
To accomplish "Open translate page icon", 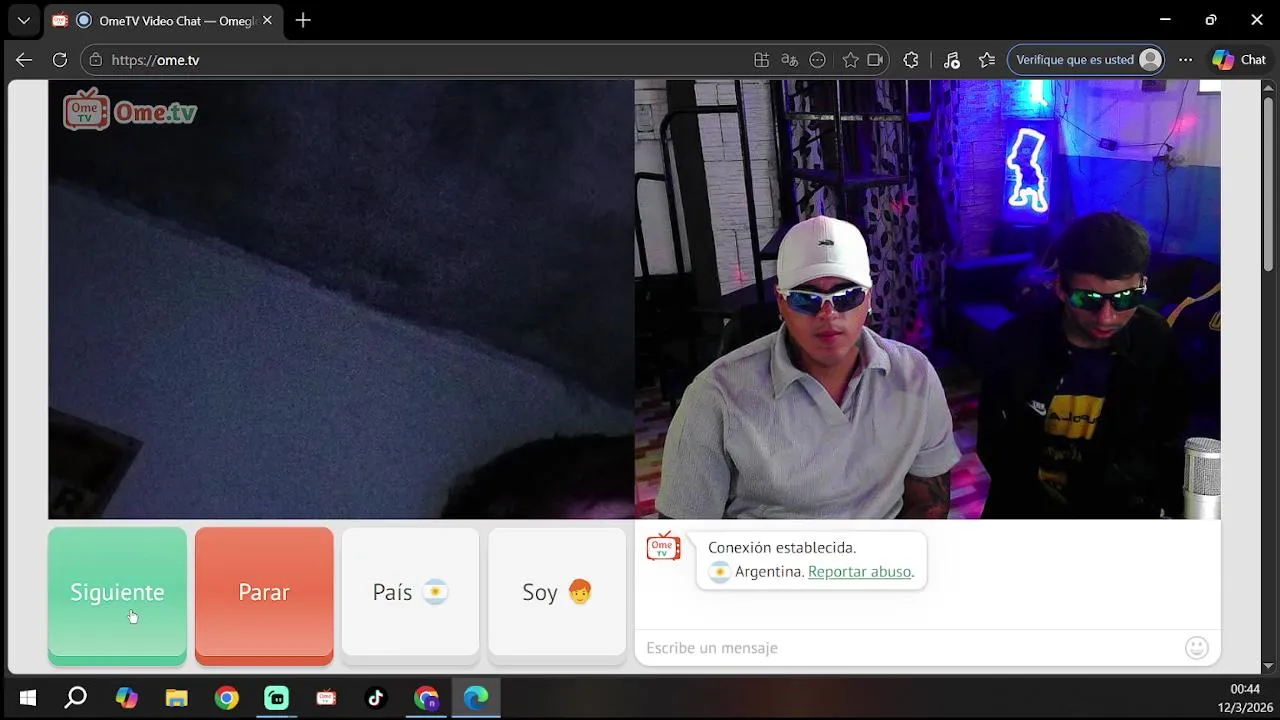I will pyautogui.click(x=789, y=60).
